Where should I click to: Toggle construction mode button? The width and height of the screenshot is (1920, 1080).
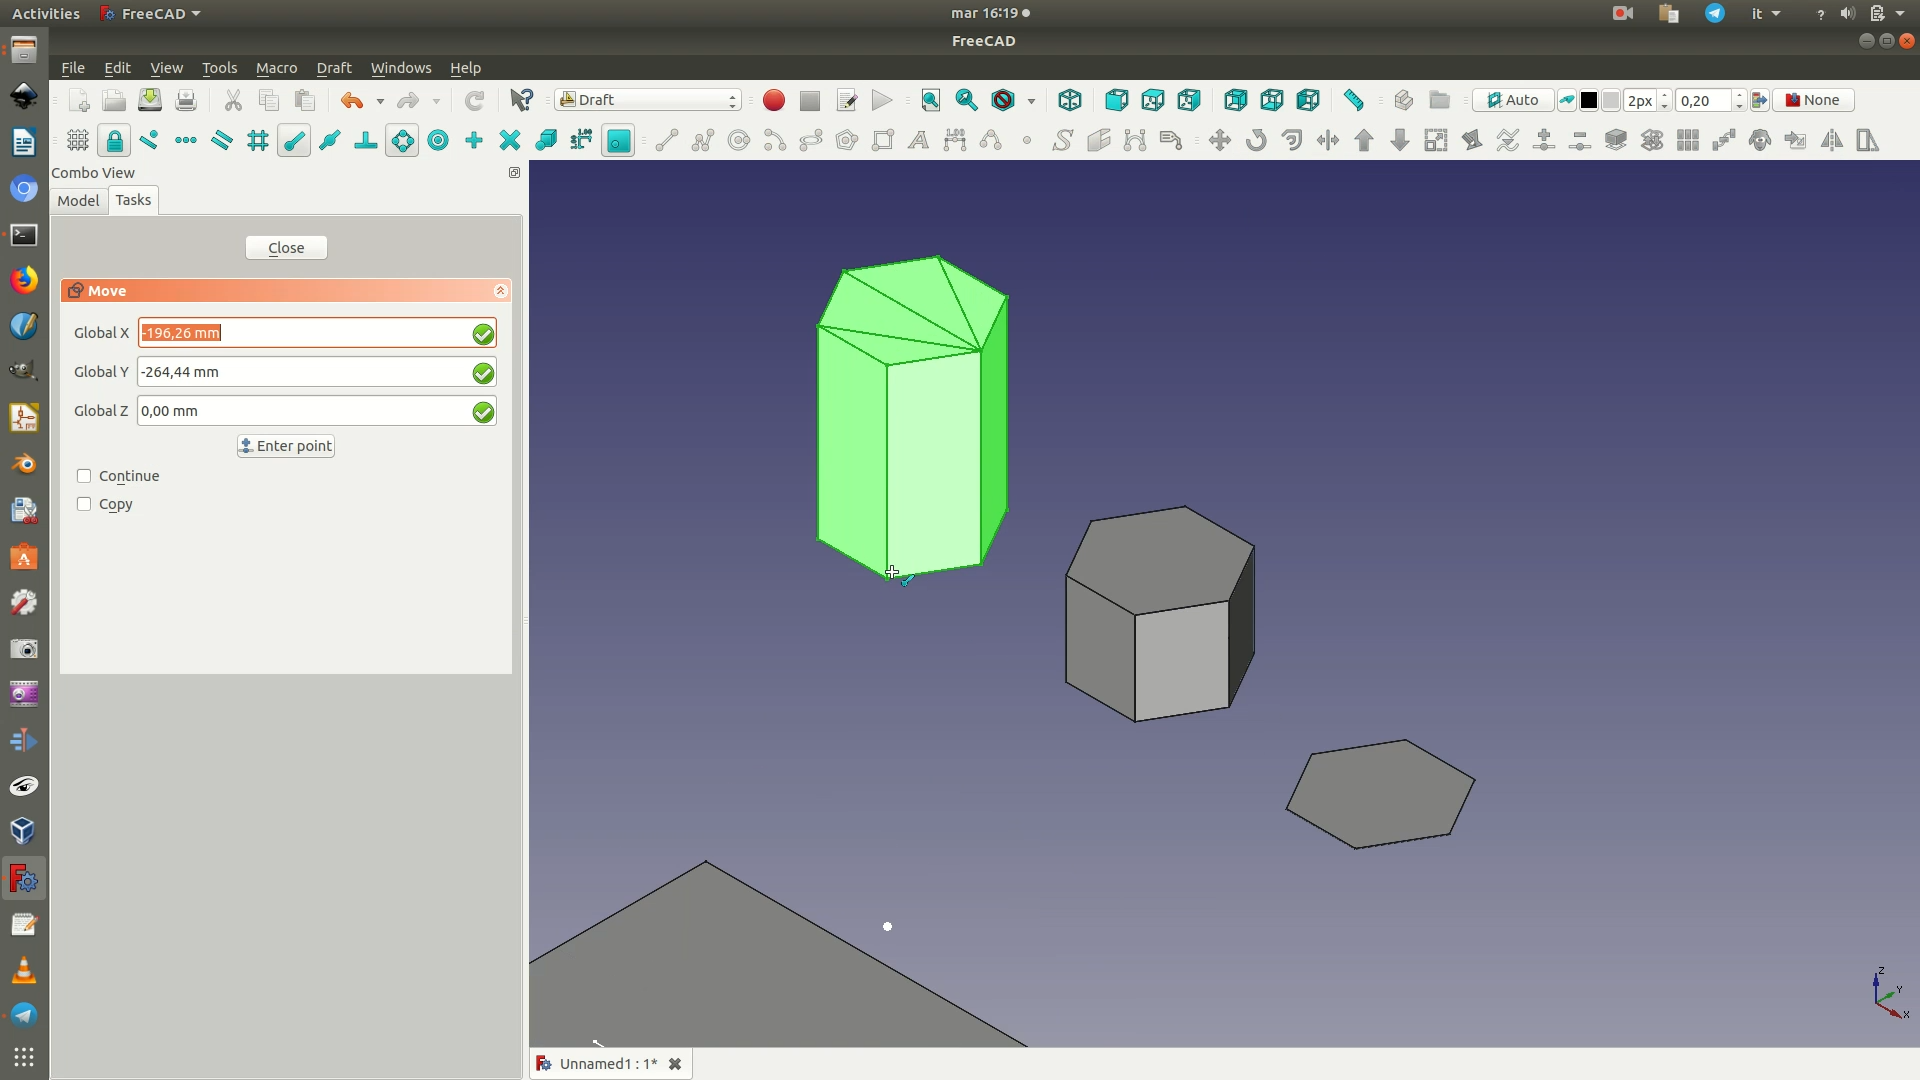tap(1567, 100)
